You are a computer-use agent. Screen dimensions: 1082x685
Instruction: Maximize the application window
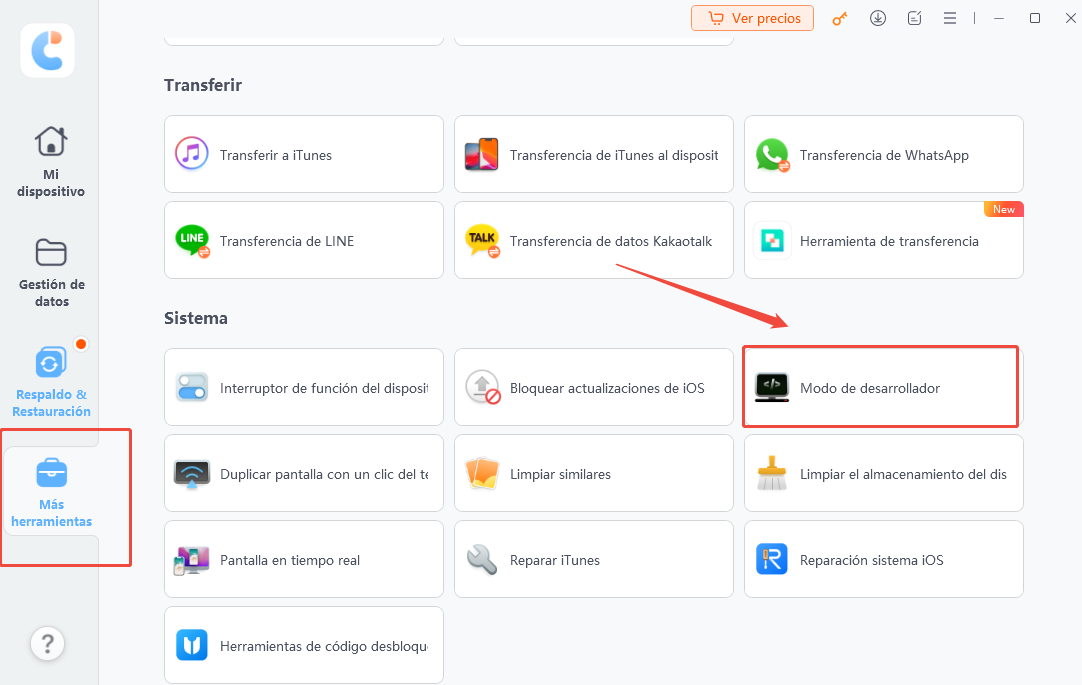(1034, 19)
